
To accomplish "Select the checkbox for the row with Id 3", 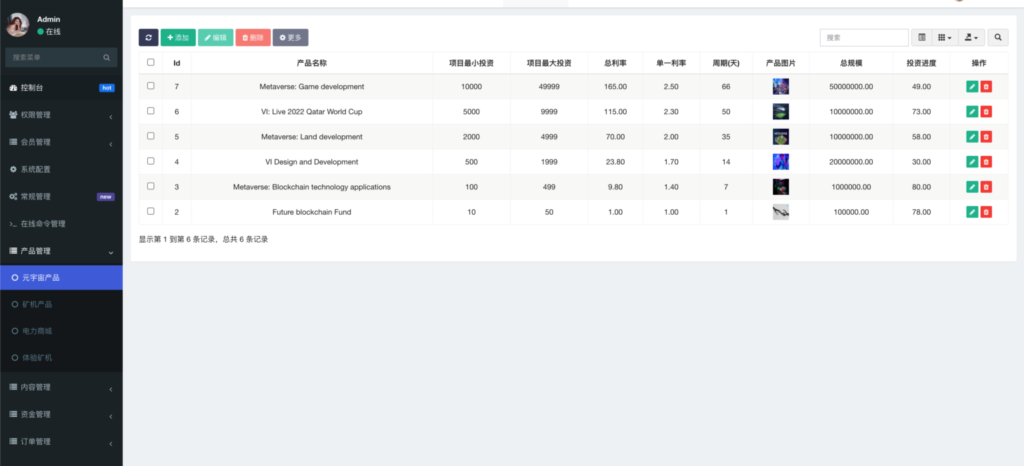I will click(151, 186).
